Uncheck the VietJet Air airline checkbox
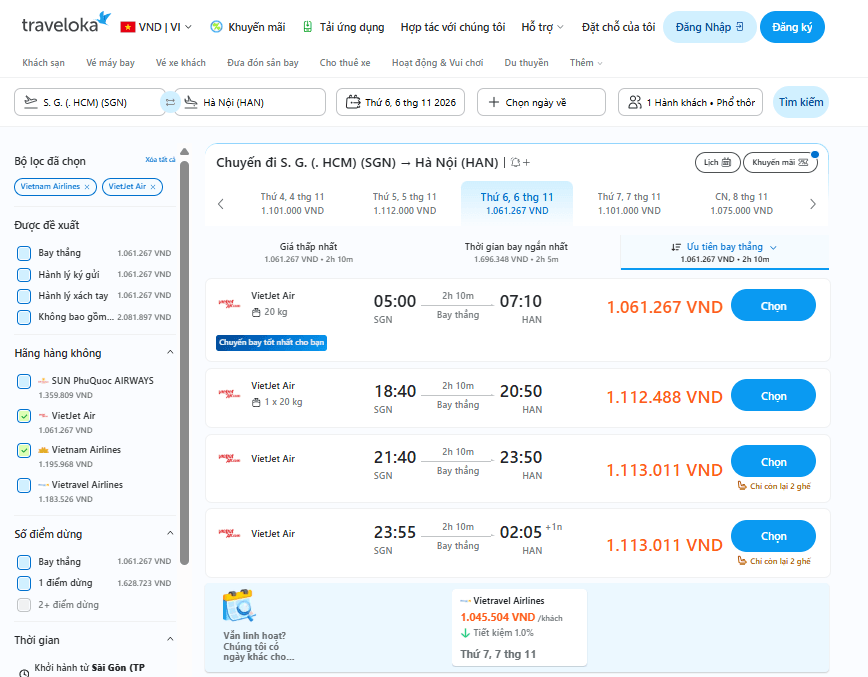Screen dimensions: 868x677 24,416
